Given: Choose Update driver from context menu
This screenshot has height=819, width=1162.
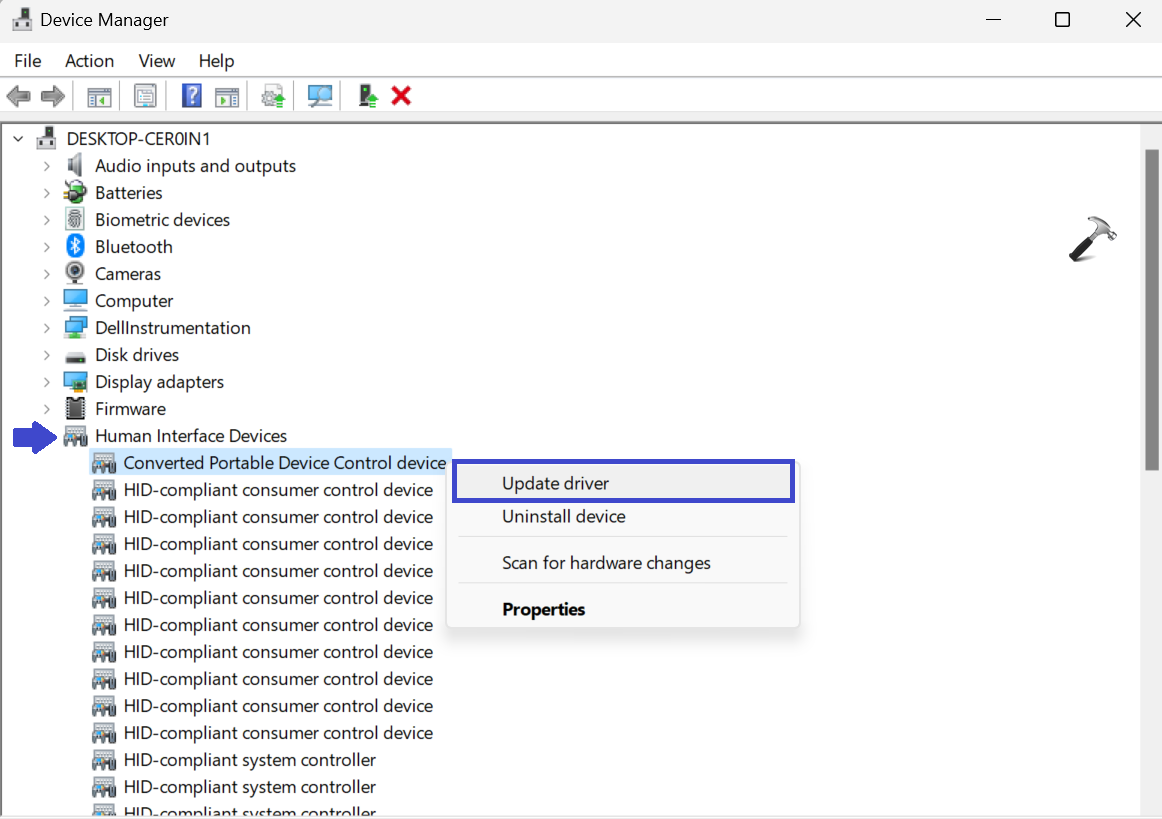Looking at the screenshot, I should pyautogui.click(x=555, y=483).
